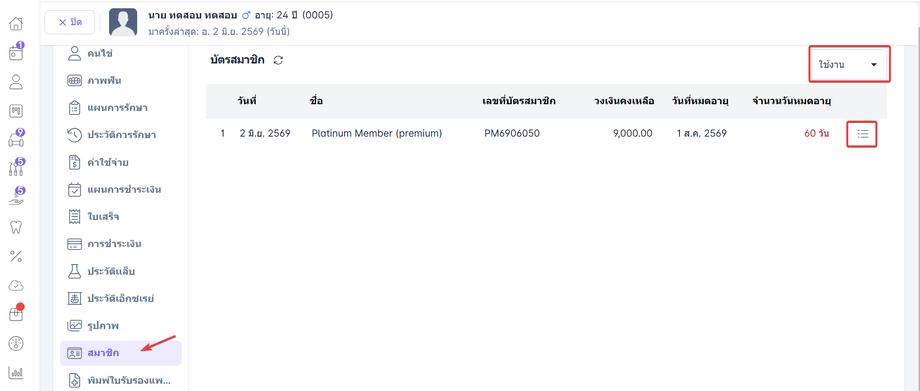Open the bar chart reports icon
920x391 pixels.
[x=16, y=372]
